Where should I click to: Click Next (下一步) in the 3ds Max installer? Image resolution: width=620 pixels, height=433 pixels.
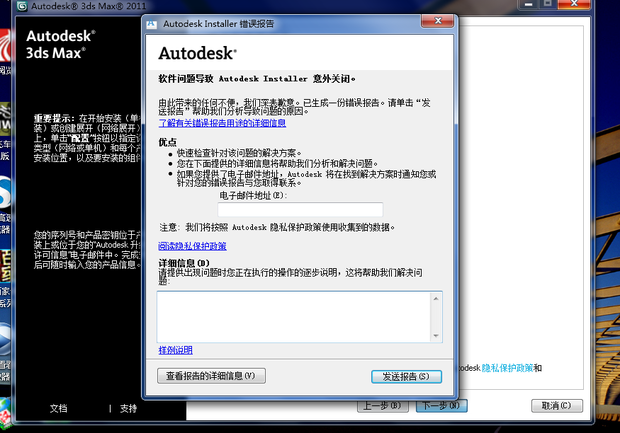pyautogui.click(x=442, y=406)
